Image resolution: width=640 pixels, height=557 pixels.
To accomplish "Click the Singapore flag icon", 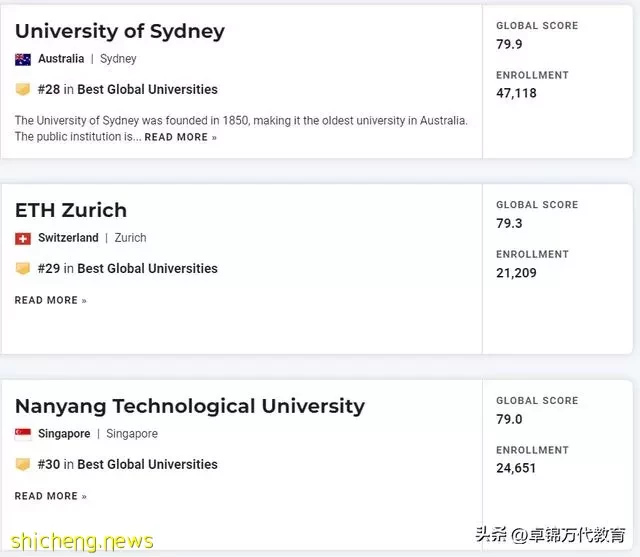I will (23, 435).
